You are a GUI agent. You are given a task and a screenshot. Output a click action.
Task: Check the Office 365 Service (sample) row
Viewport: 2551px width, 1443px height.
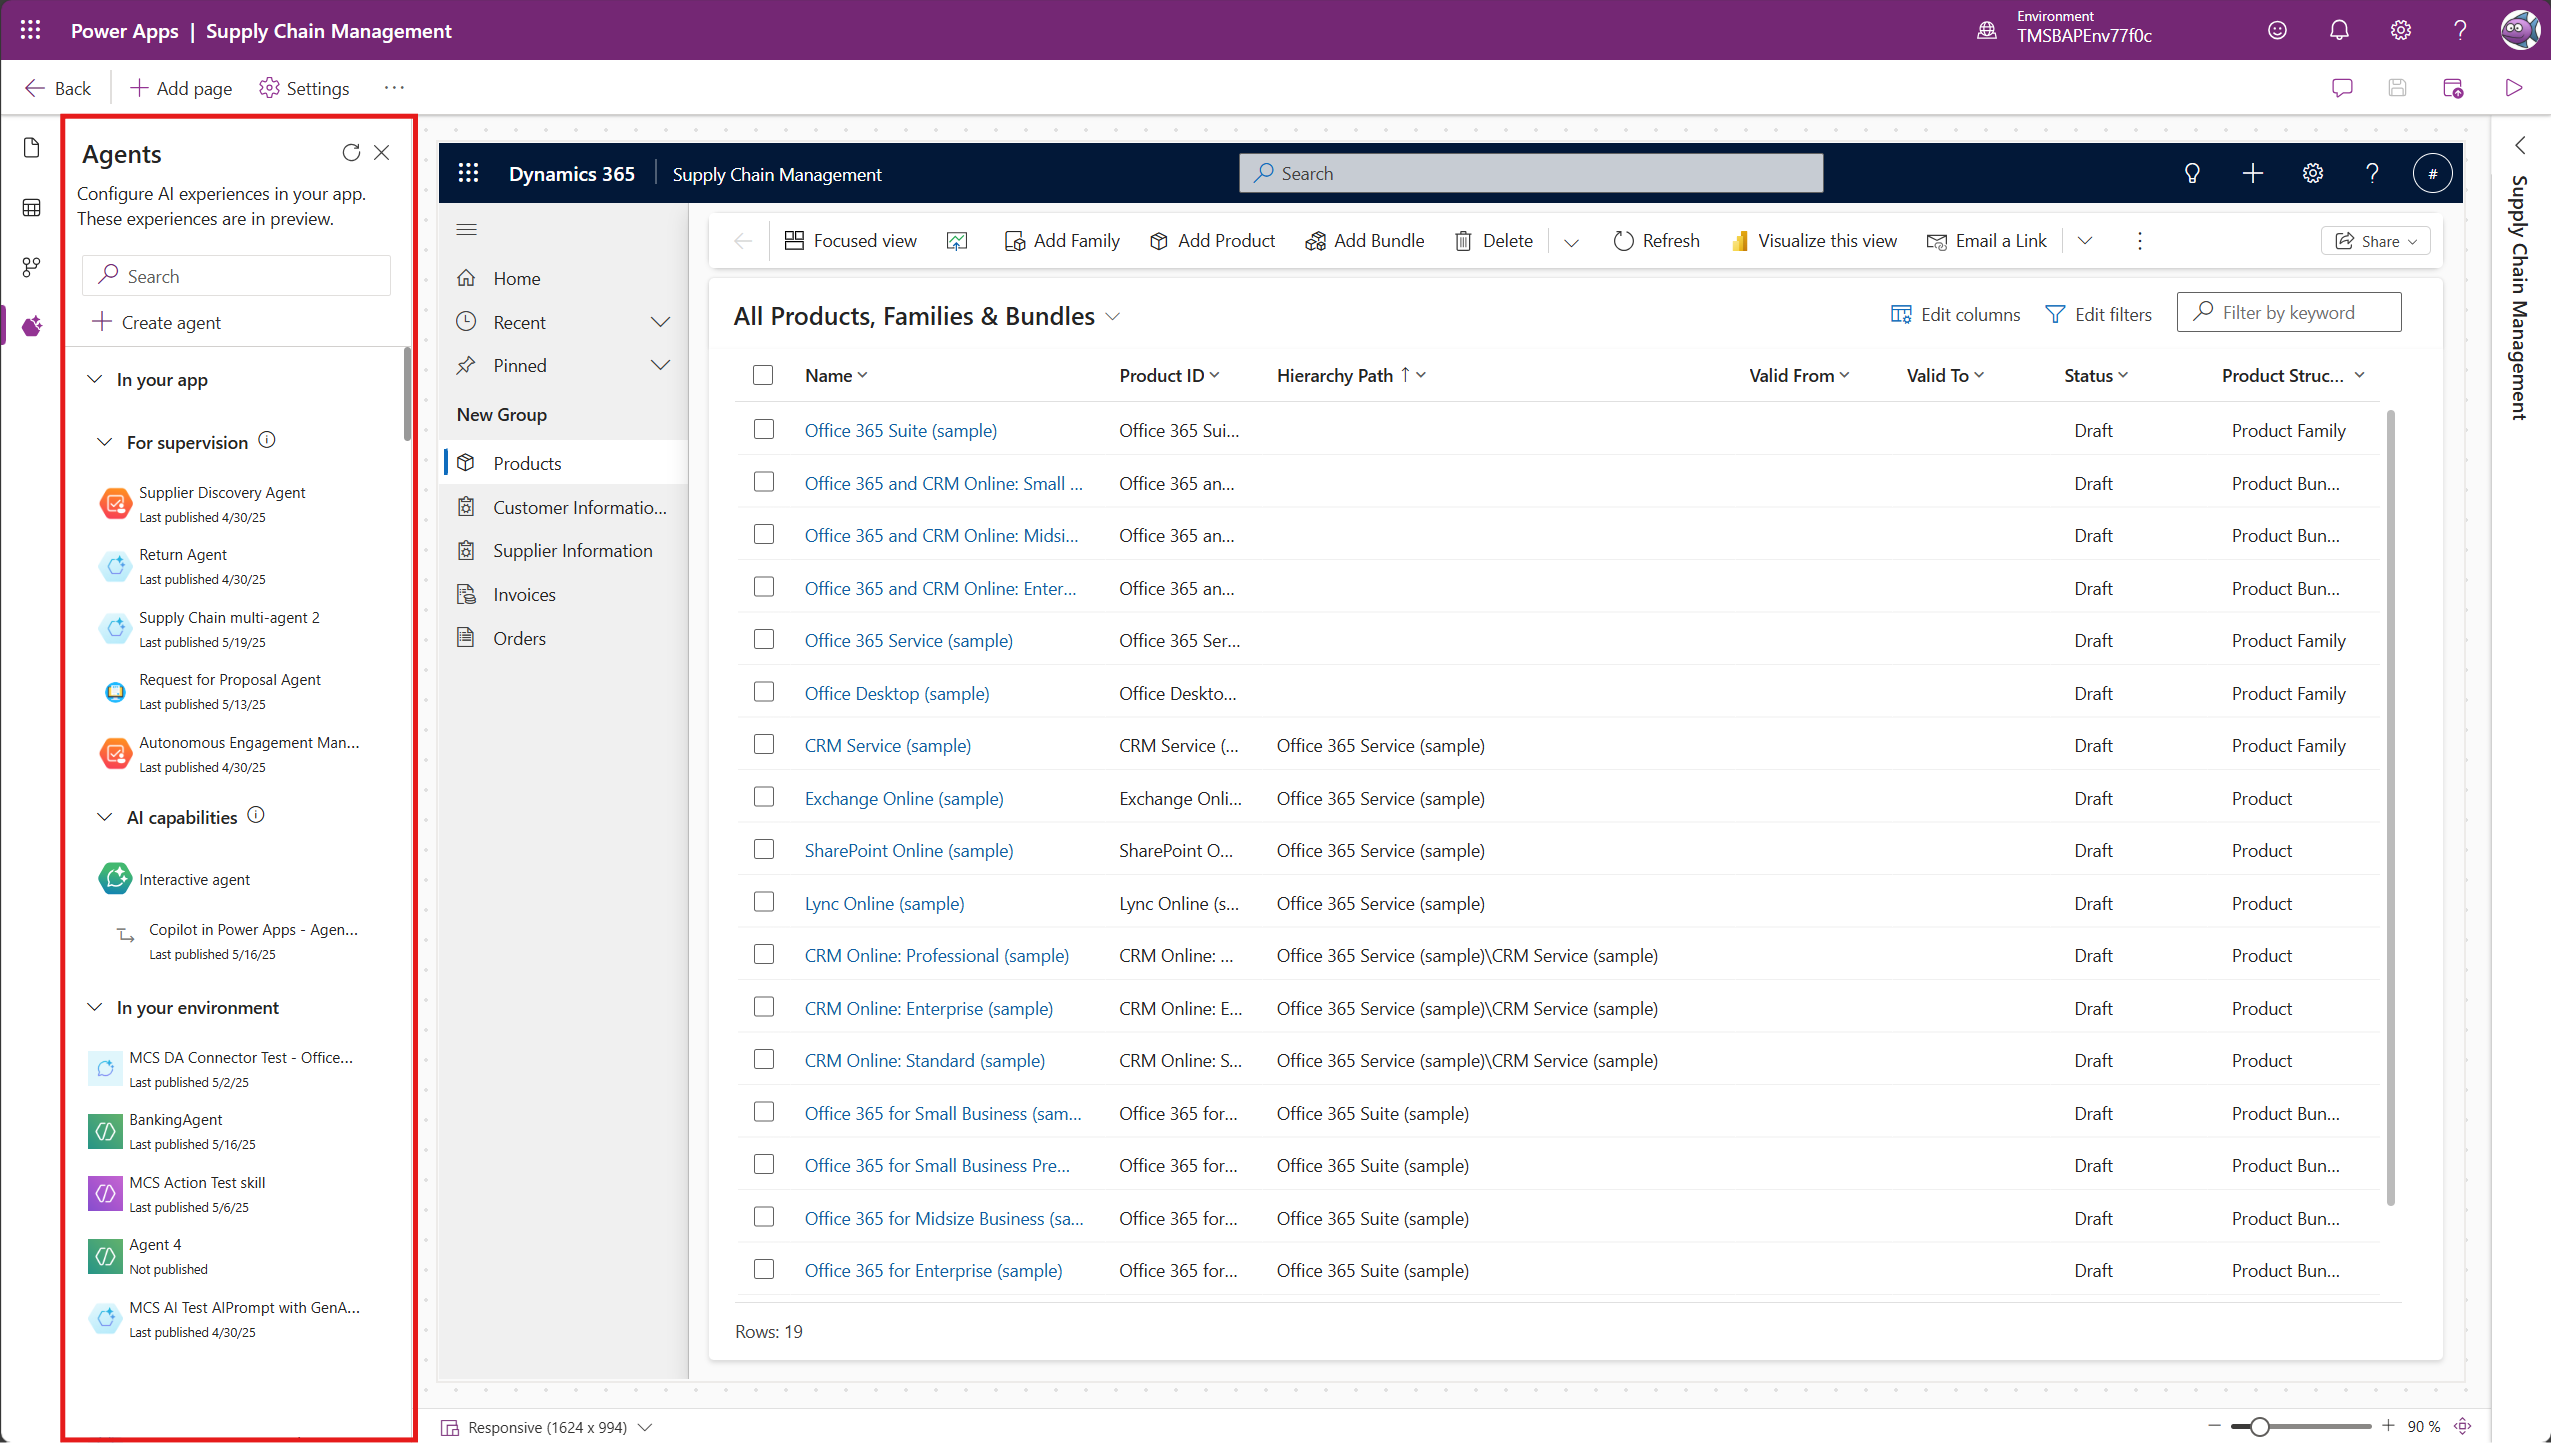click(x=764, y=639)
